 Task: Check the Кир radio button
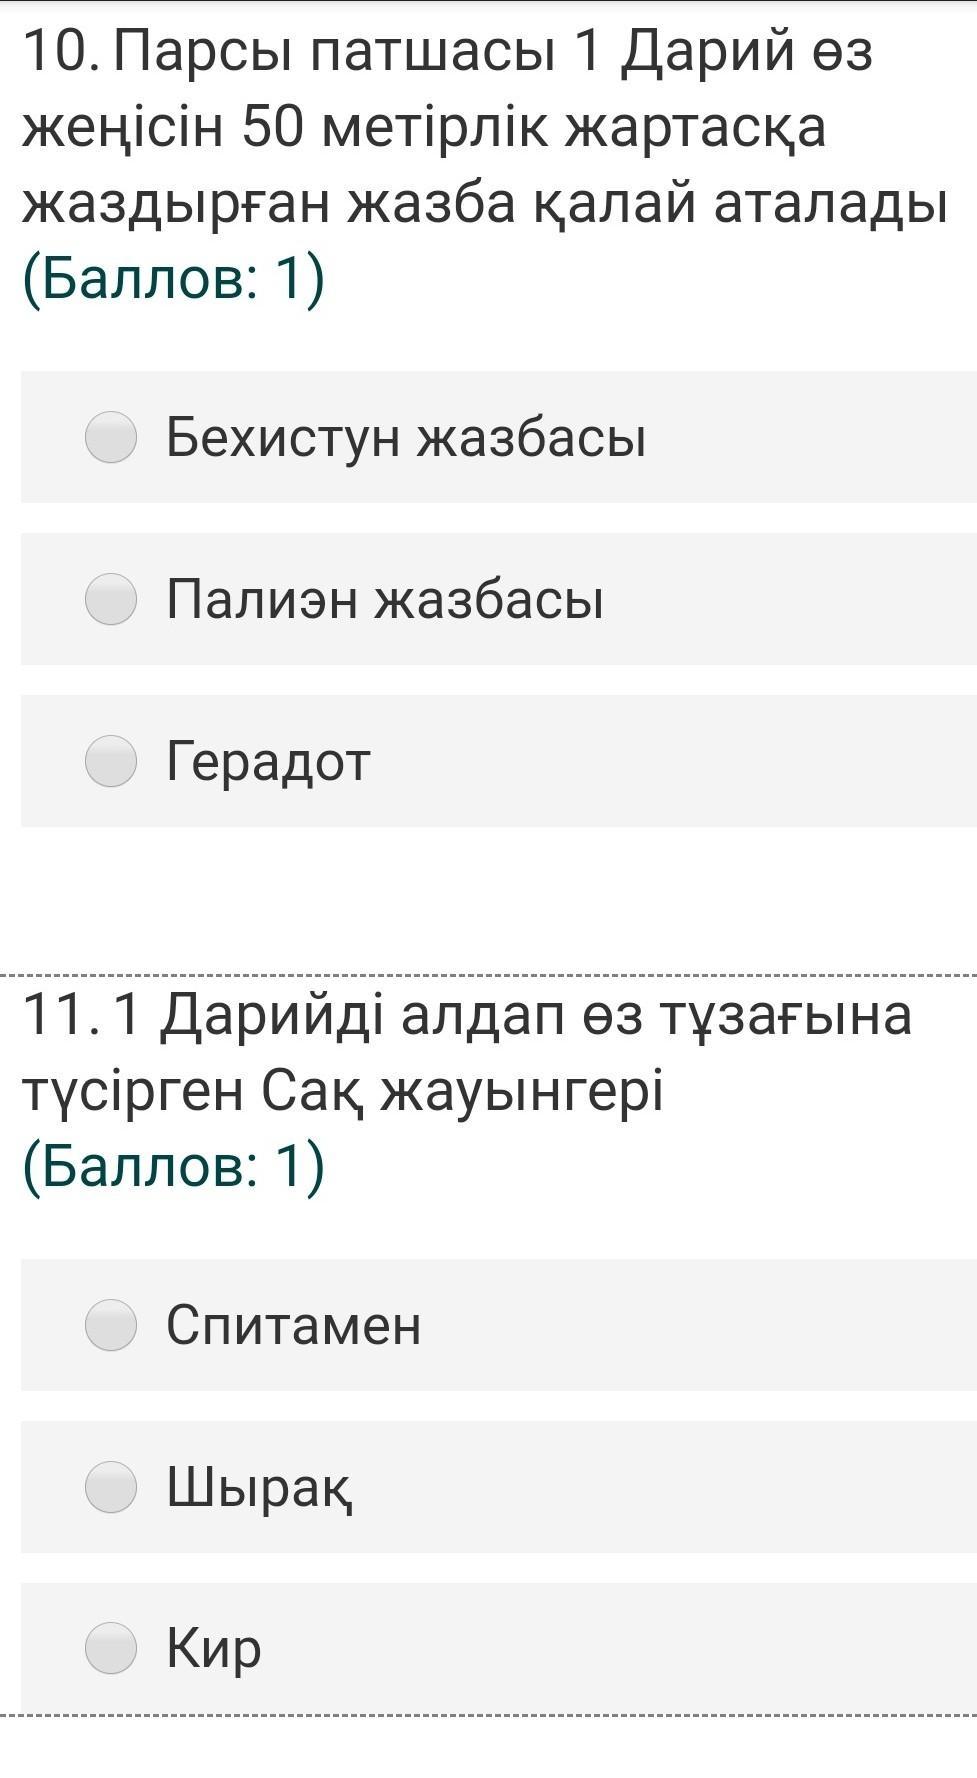click(x=111, y=1649)
